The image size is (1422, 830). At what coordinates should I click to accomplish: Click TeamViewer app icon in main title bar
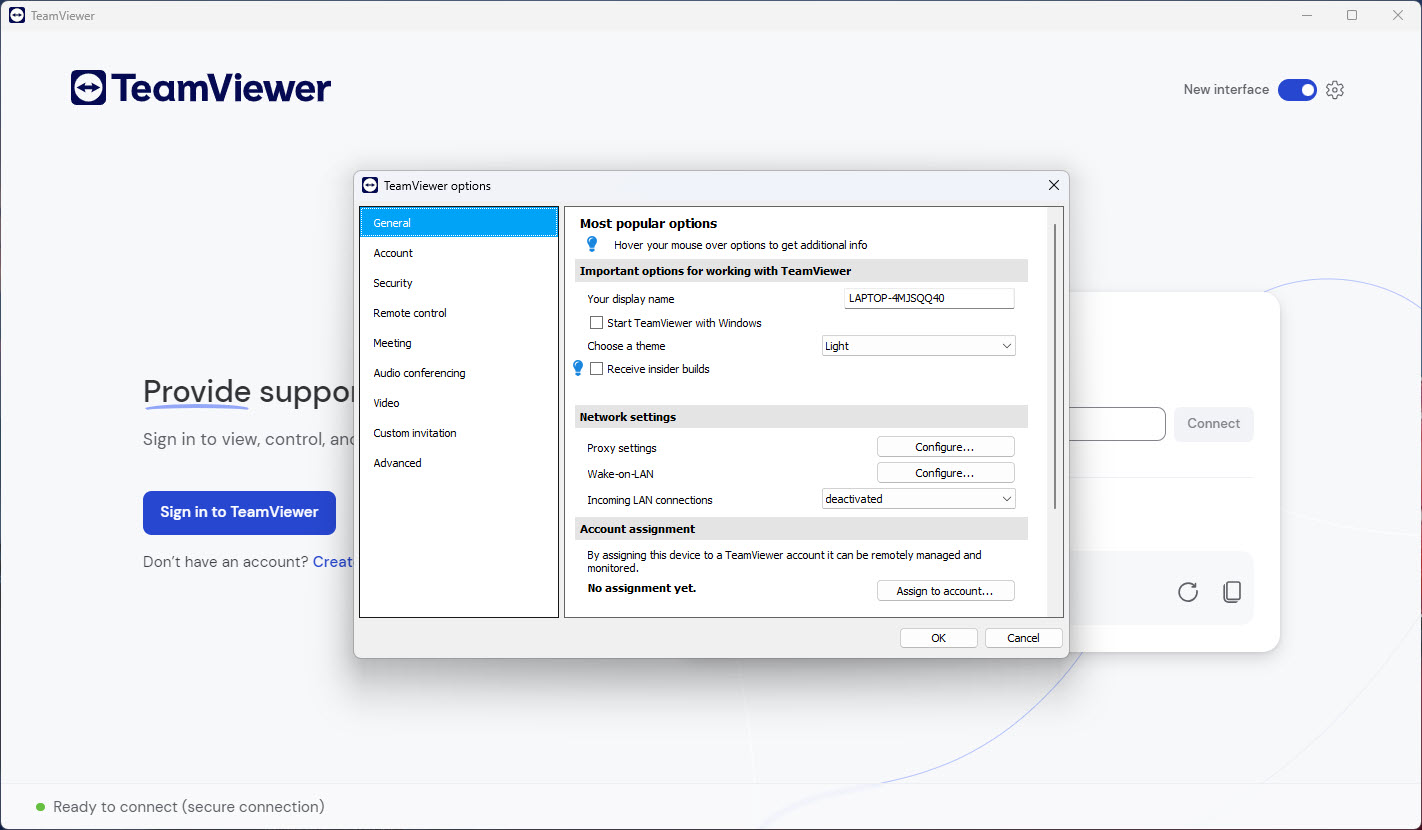tap(17, 16)
